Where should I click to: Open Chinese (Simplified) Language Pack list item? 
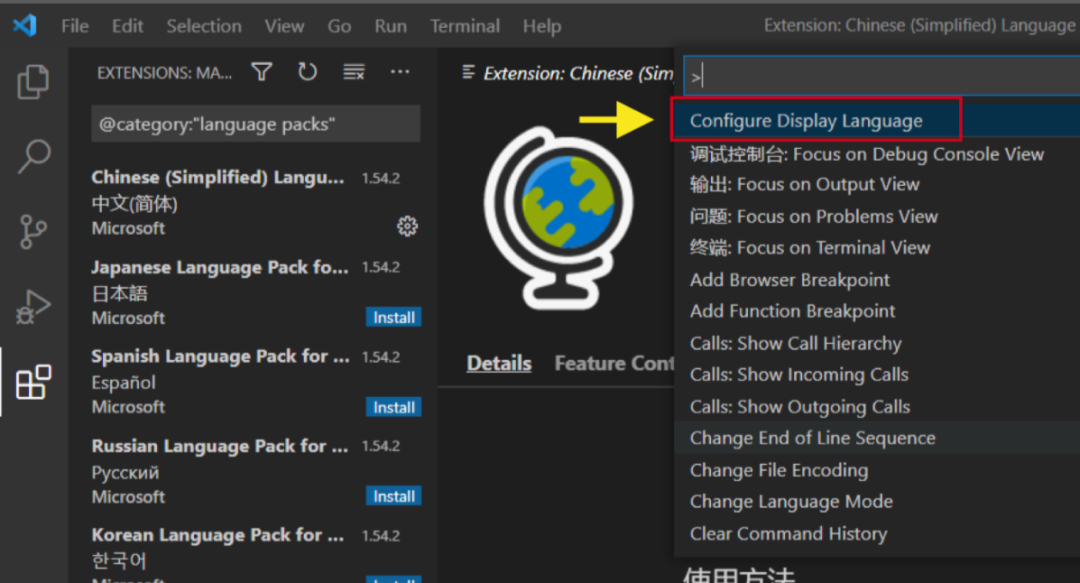pos(255,202)
